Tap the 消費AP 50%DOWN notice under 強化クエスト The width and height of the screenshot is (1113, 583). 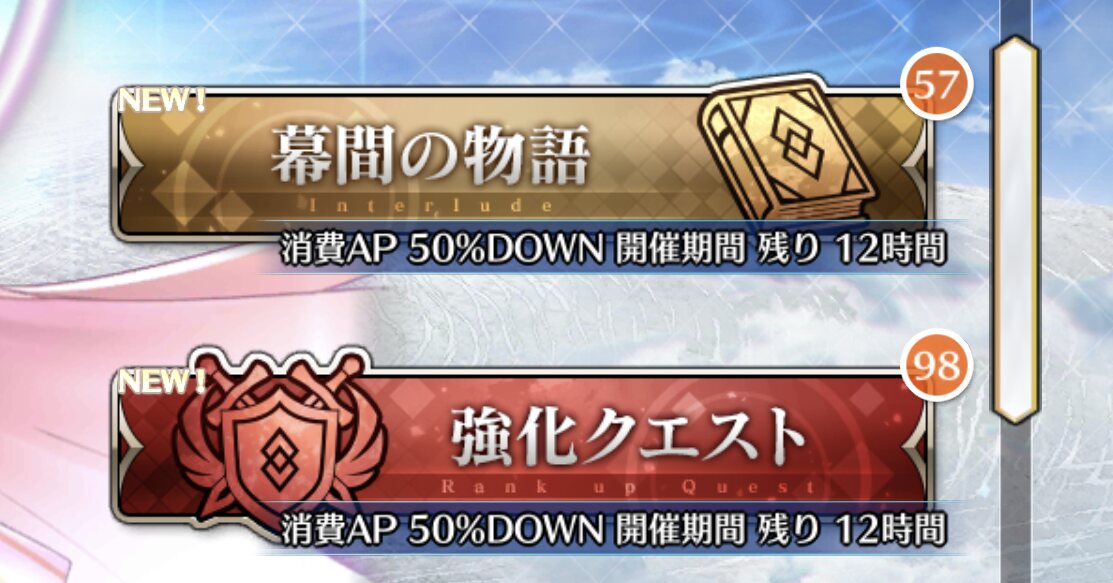pyautogui.click(x=442, y=531)
